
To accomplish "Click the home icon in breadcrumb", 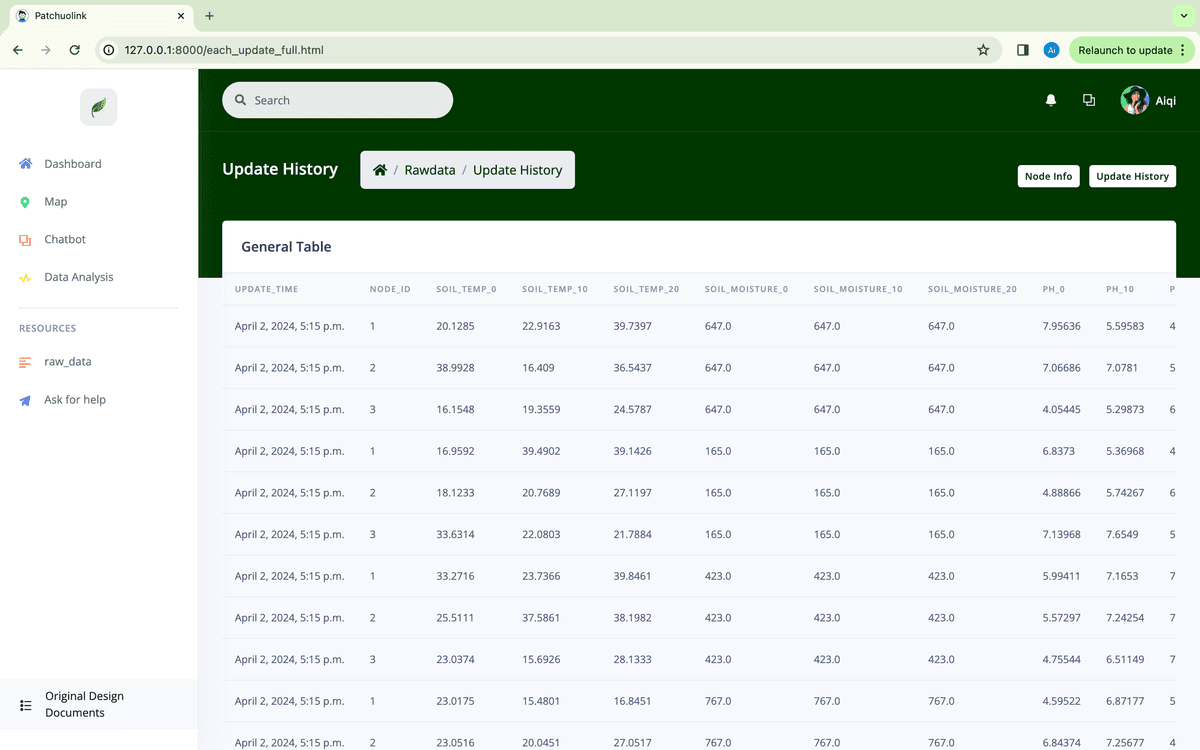I will [380, 170].
